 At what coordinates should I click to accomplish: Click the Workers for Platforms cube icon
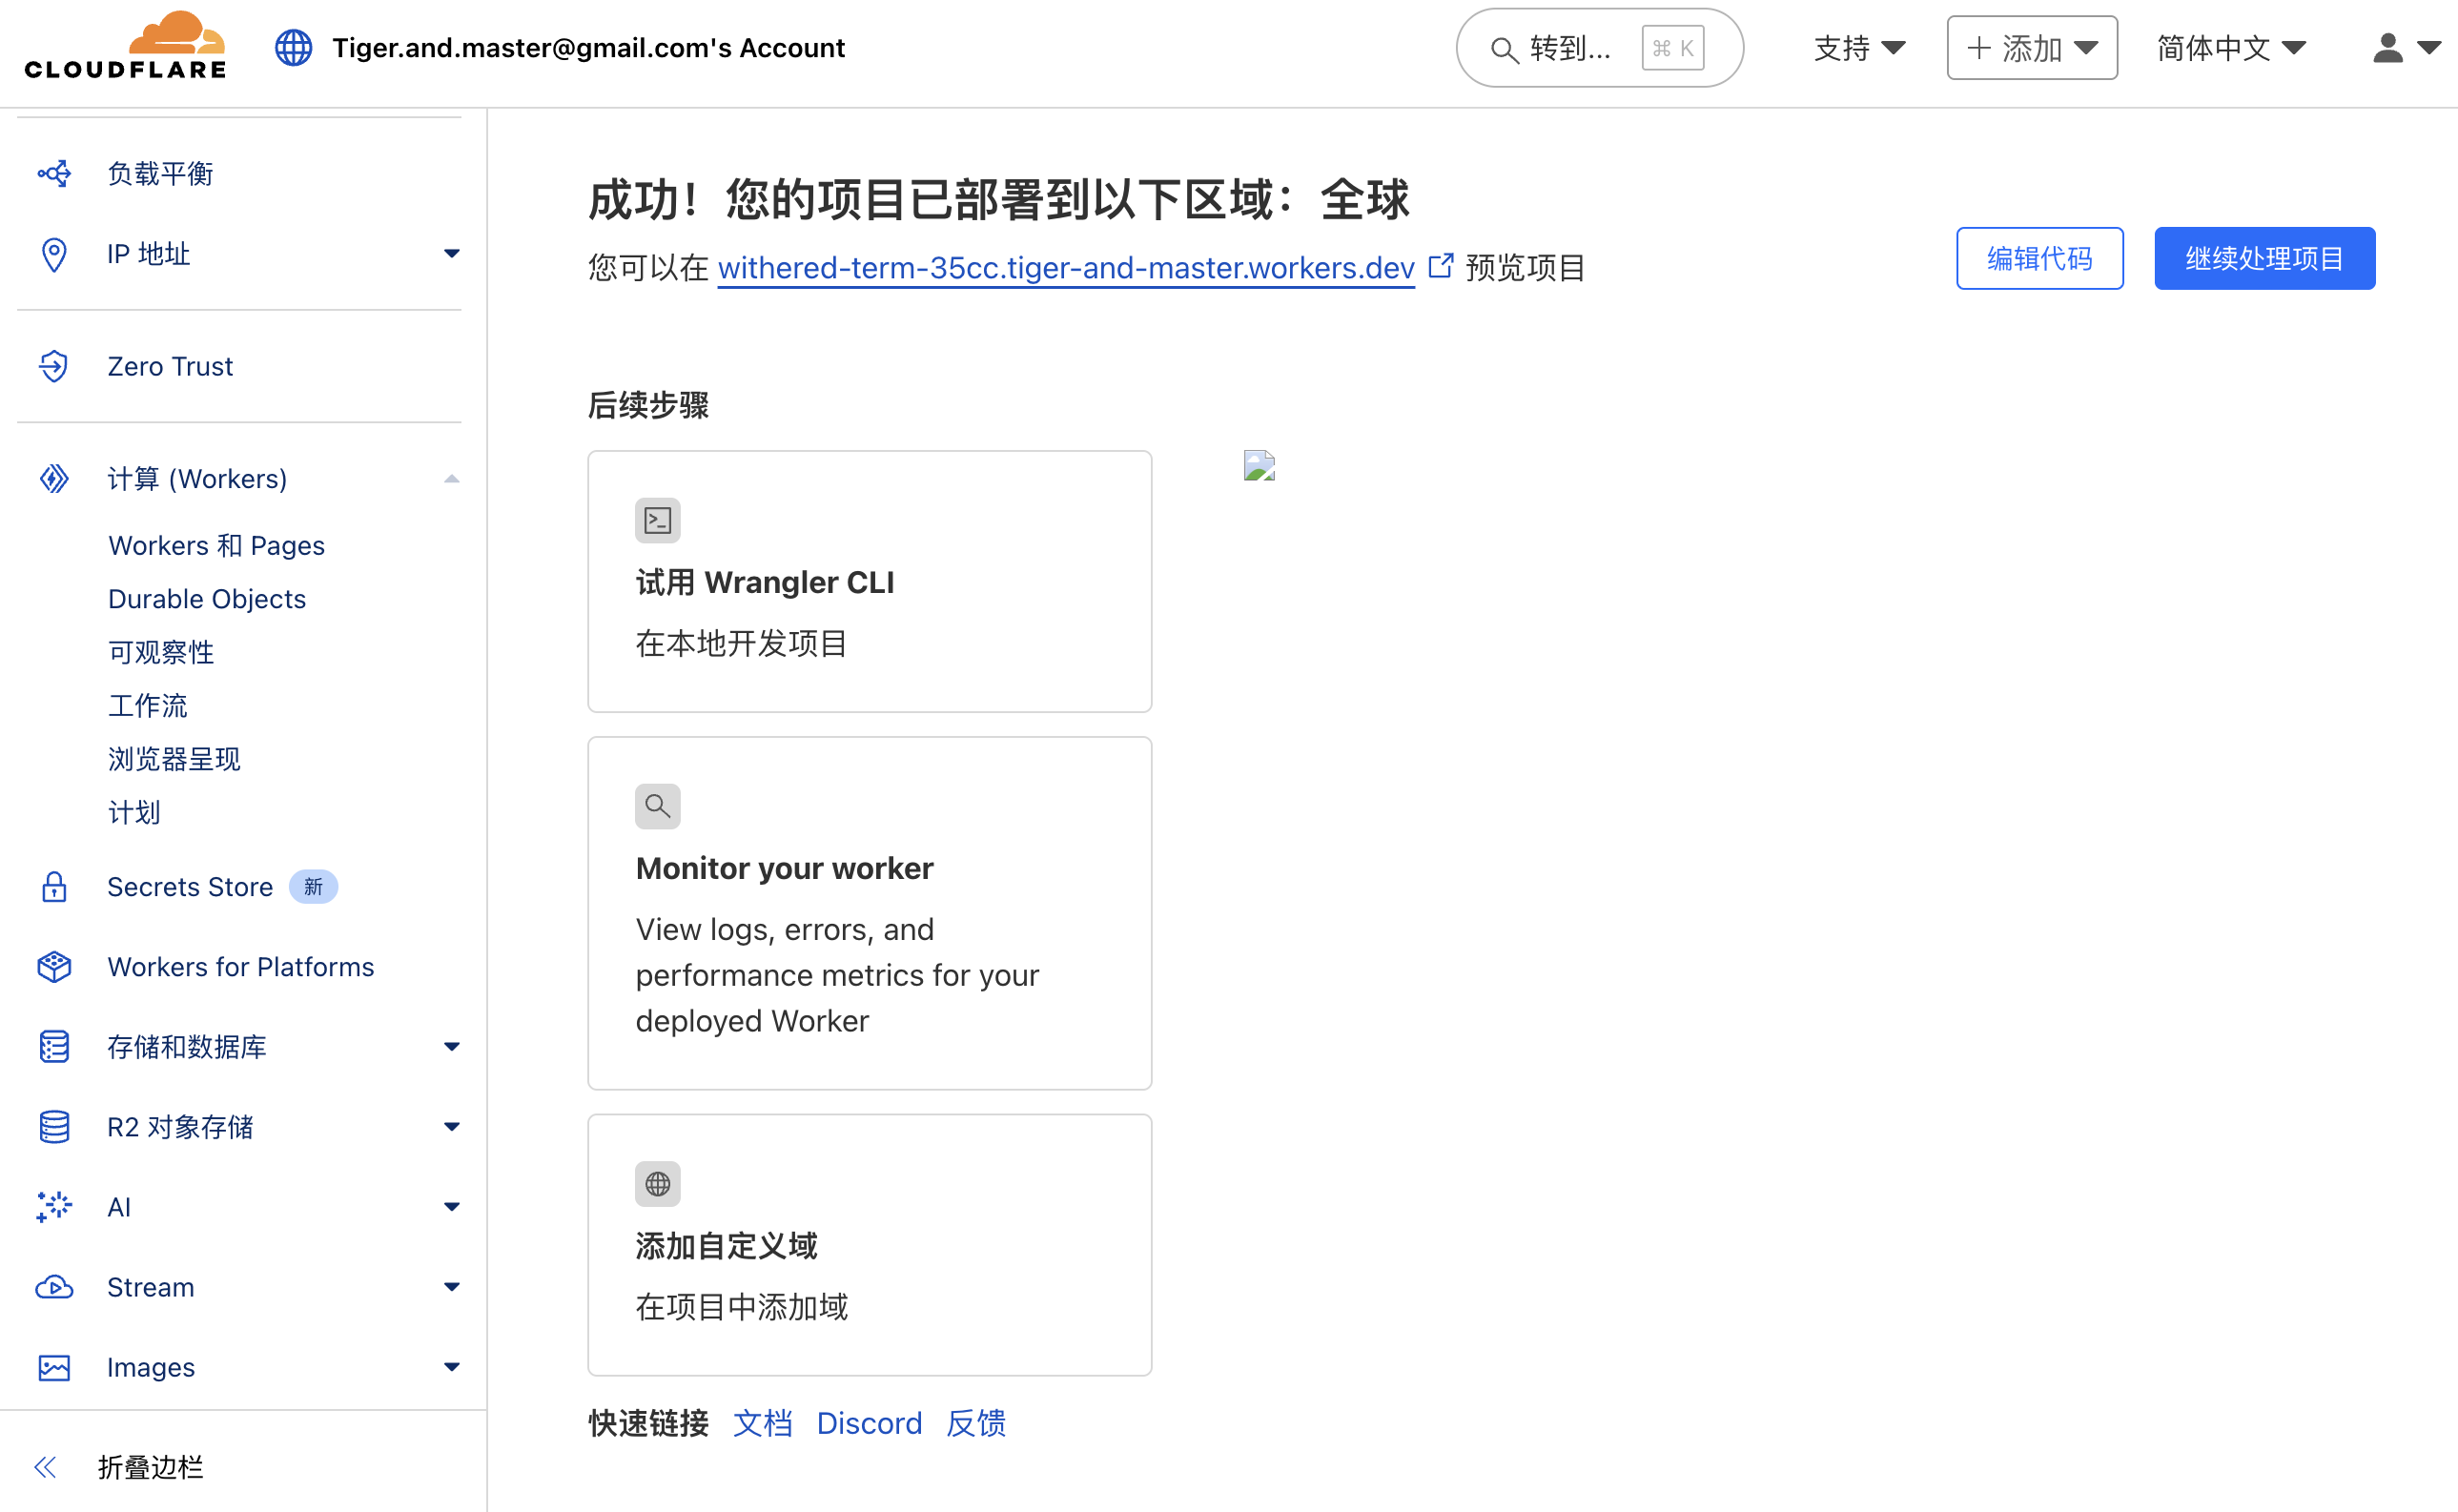pos(54,967)
